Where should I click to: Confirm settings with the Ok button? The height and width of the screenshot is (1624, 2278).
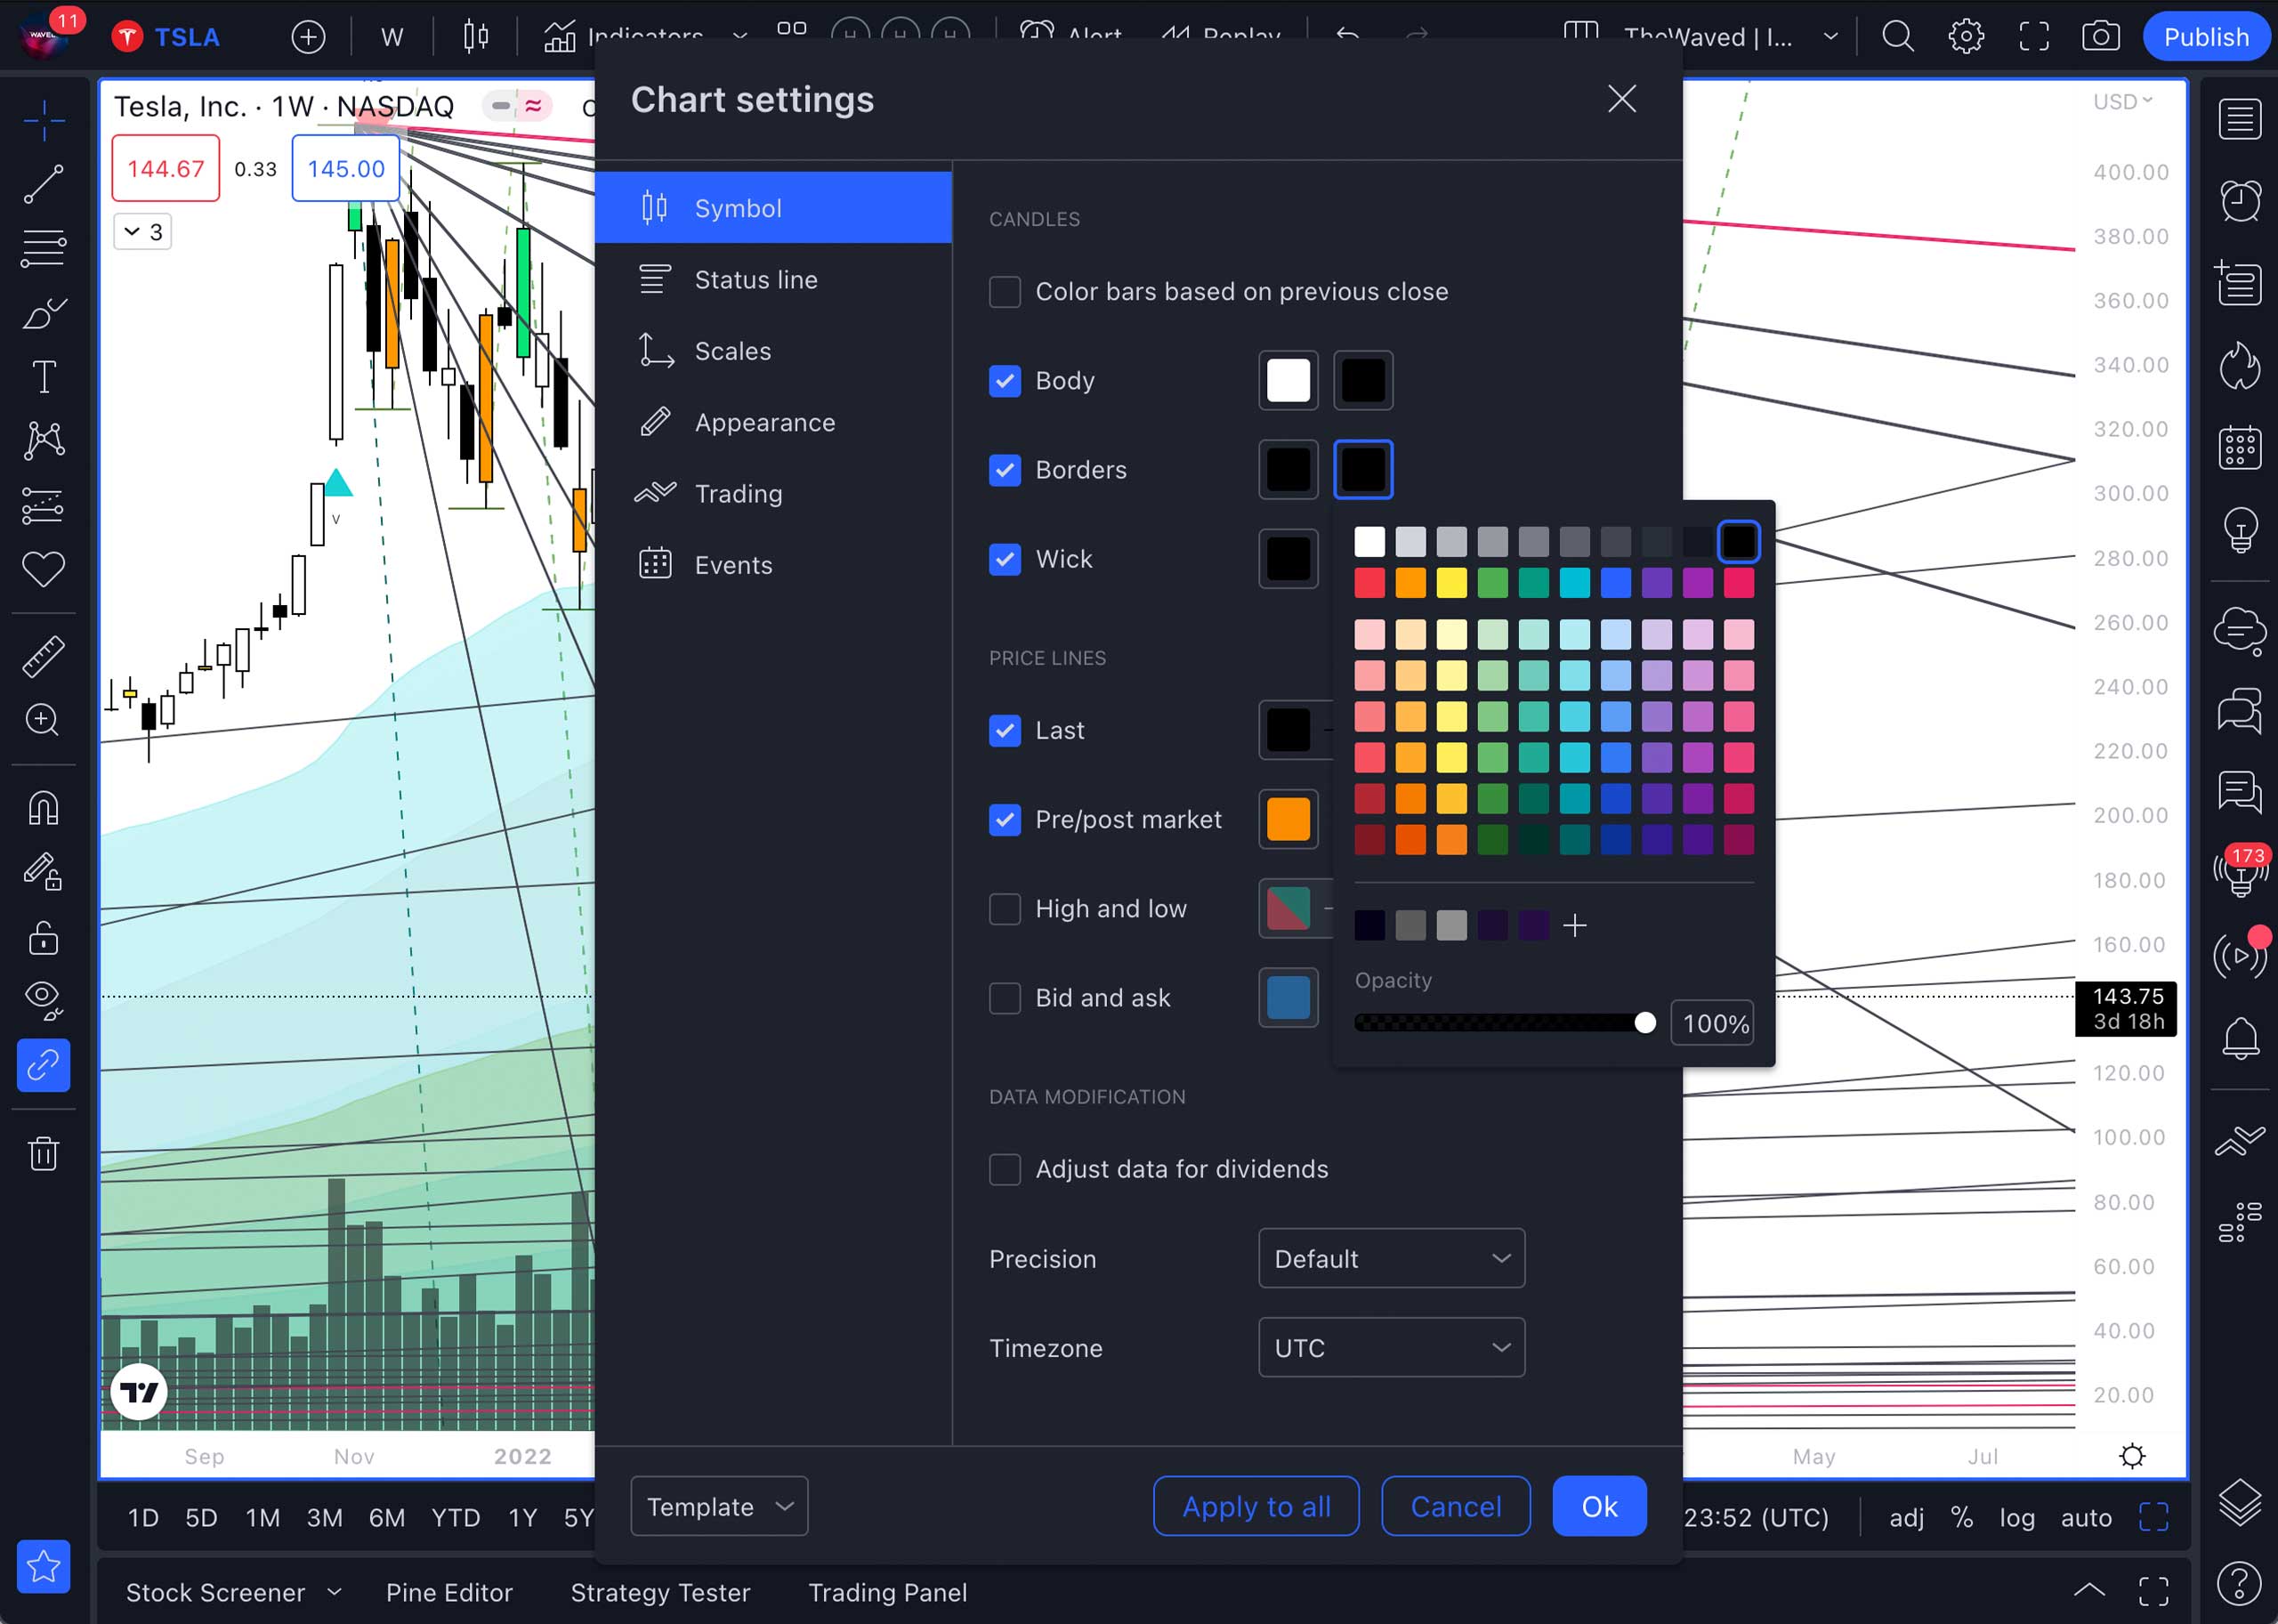pos(1599,1506)
